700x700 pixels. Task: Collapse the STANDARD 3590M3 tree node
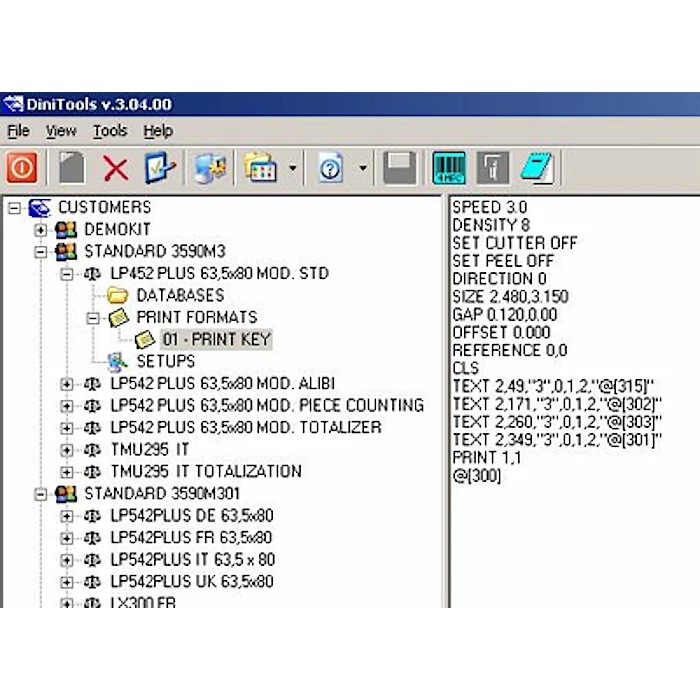(41, 252)
